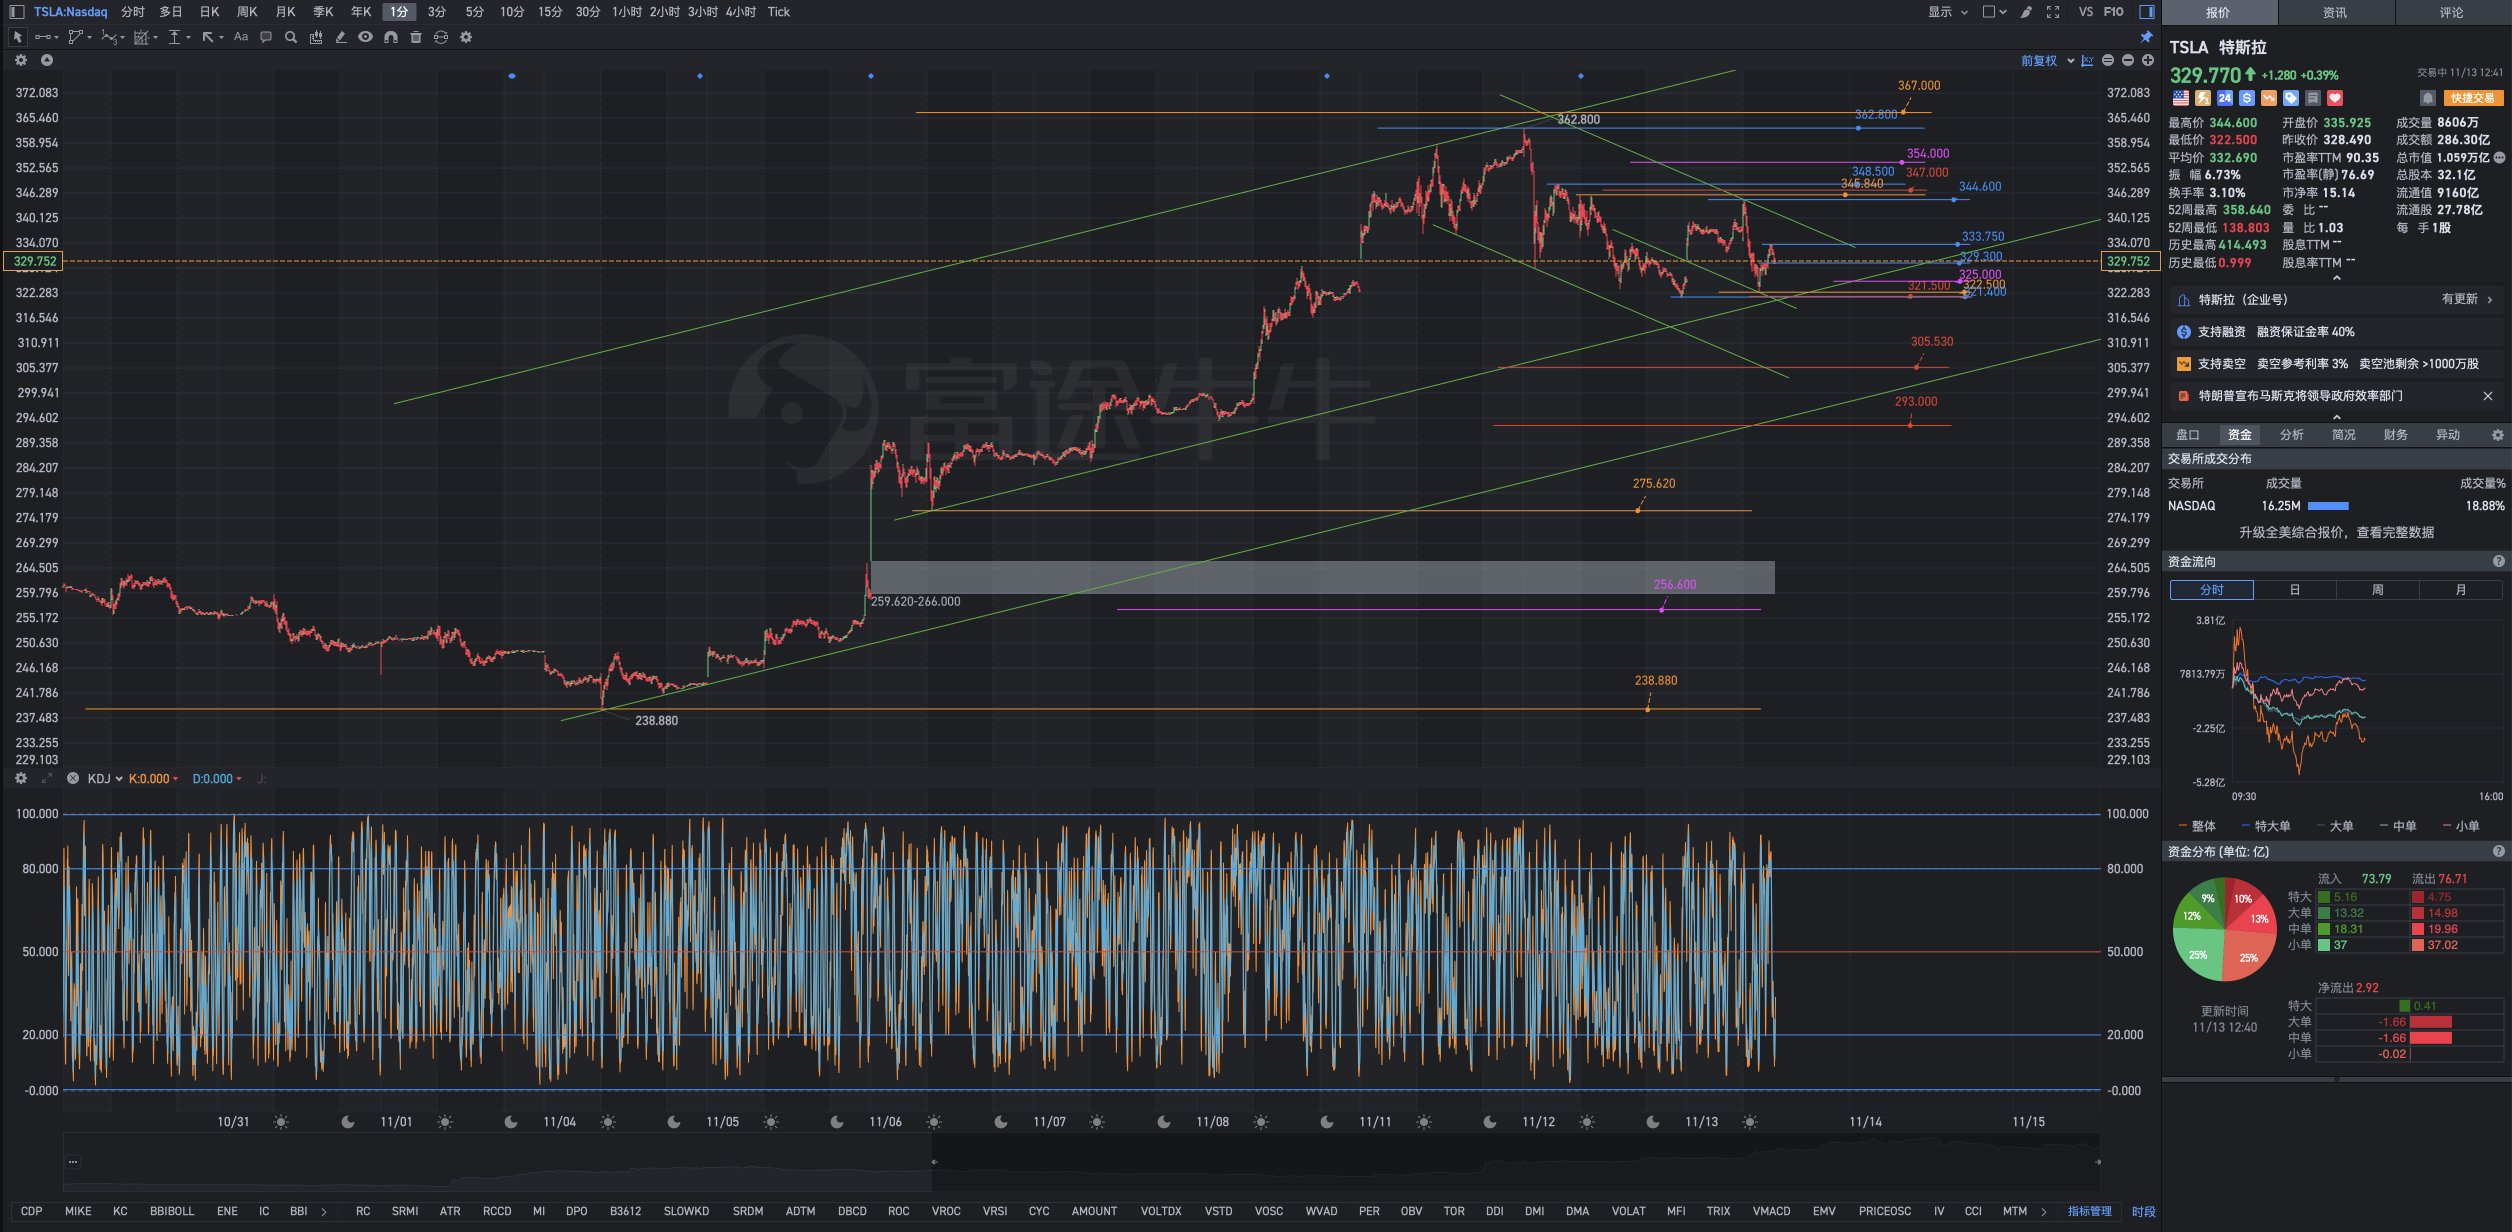The height and width of the screenshot is (1232, 2512).
Task: Select the 5分 timeframe
Action: [x=475, y=12]
